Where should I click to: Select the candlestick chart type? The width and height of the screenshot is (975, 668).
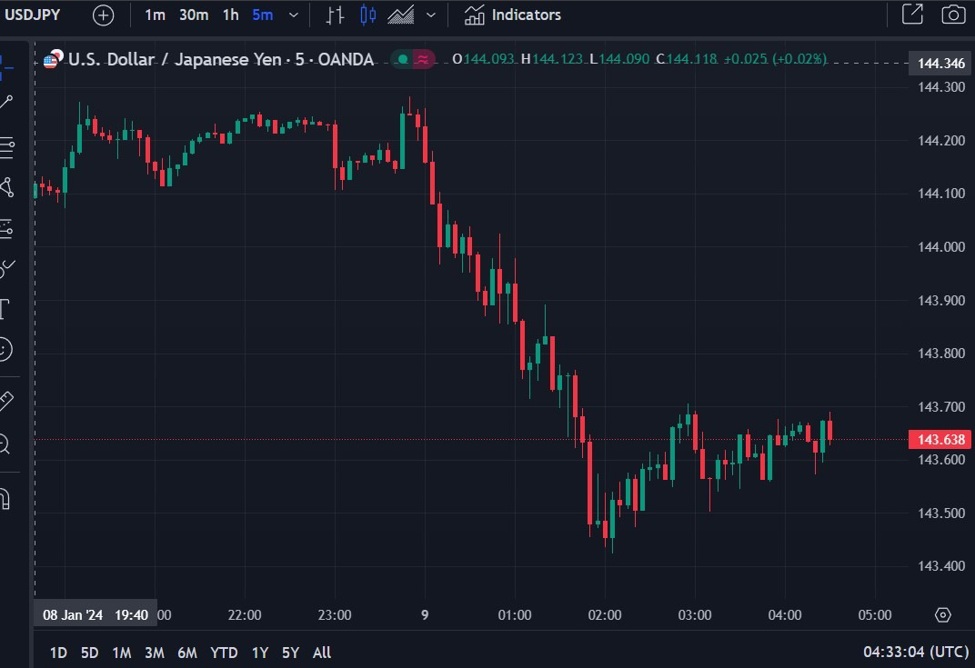tap(368, 15)
